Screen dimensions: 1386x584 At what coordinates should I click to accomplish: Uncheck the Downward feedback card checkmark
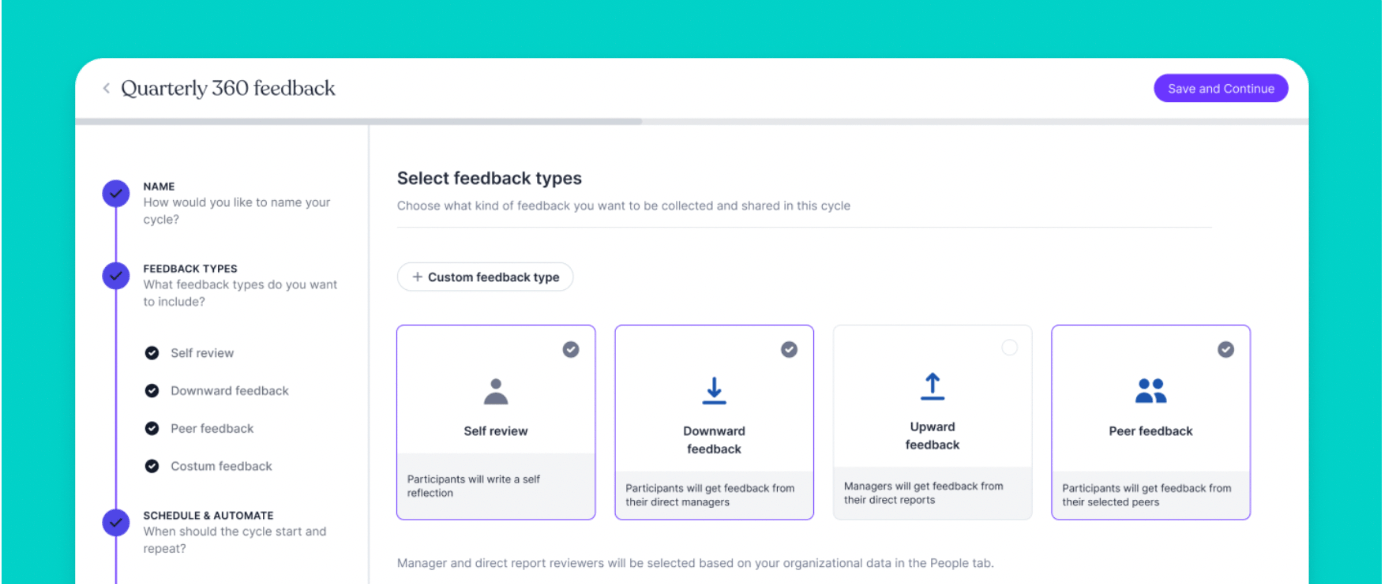pos(789,349)
